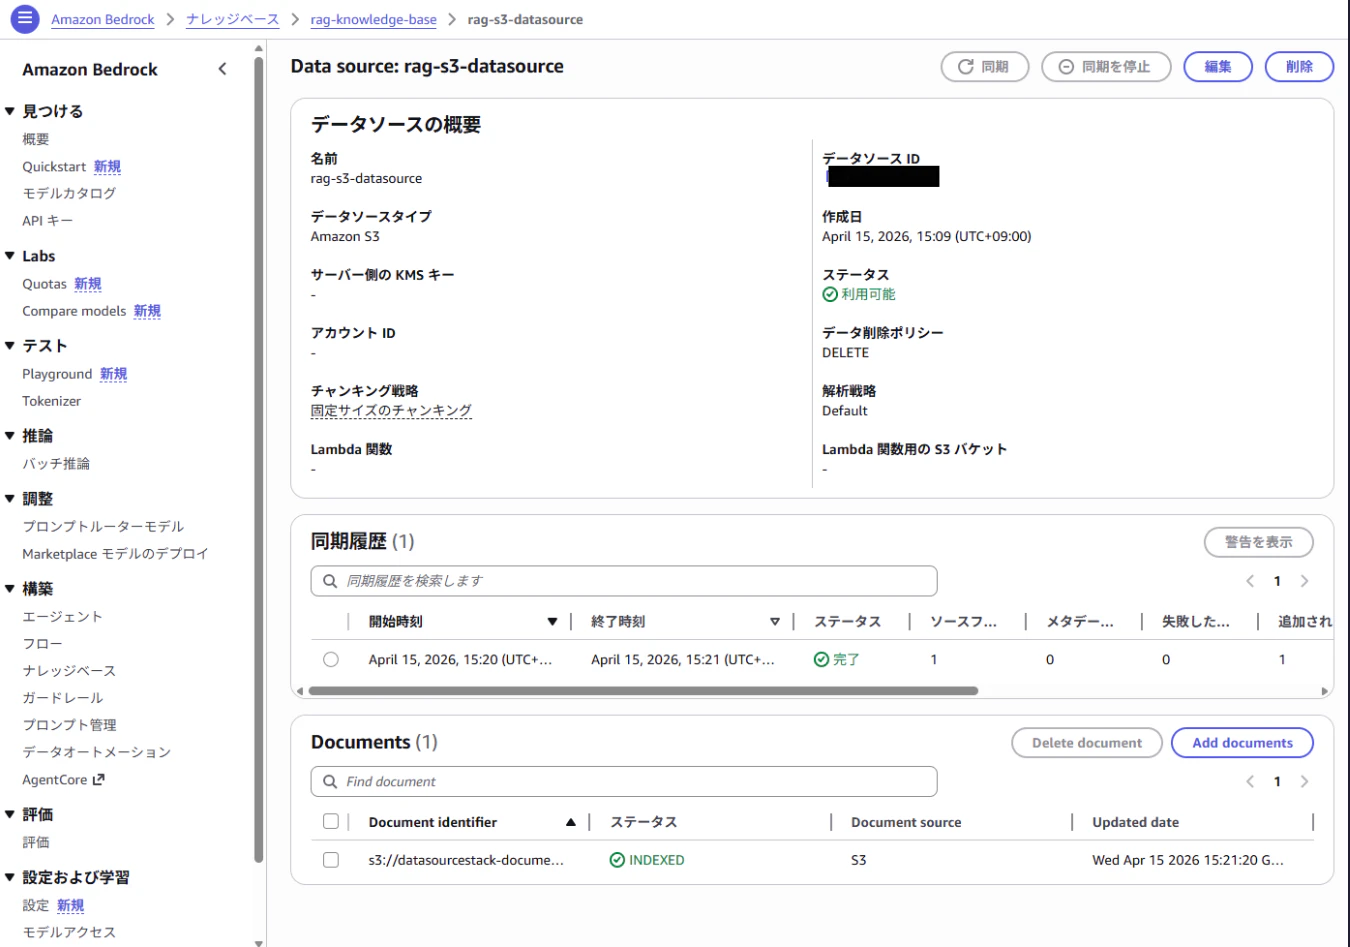Open モデルアクセス in the sidebar
This screenshot has width=1350, height=947.
(69, 932)
